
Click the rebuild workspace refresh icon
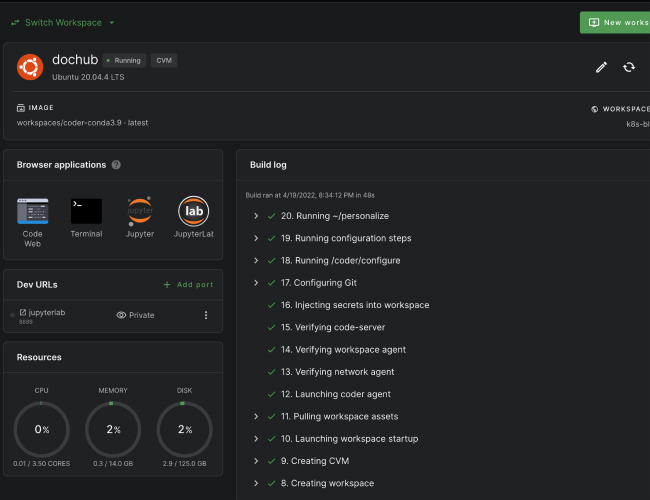tap(629, 67)
